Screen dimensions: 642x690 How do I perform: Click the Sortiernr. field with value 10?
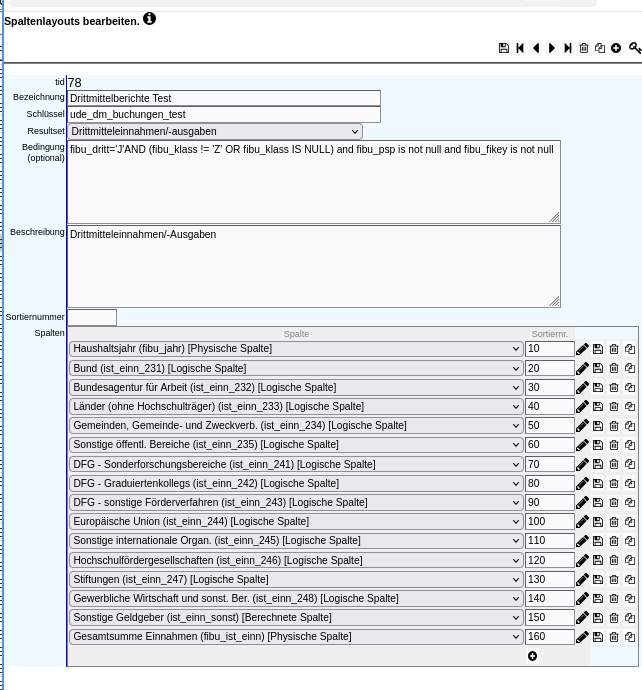(550, 349)
